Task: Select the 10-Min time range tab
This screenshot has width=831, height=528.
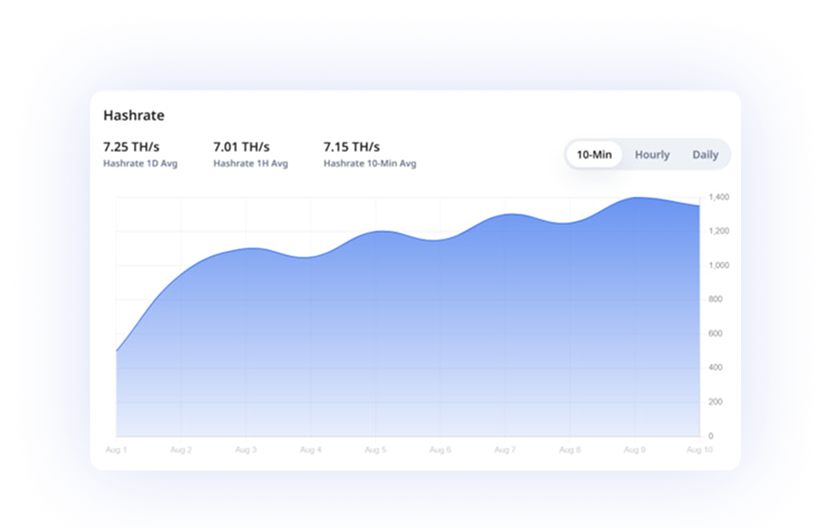Action: pyautogui.click(x=594, y=155)
